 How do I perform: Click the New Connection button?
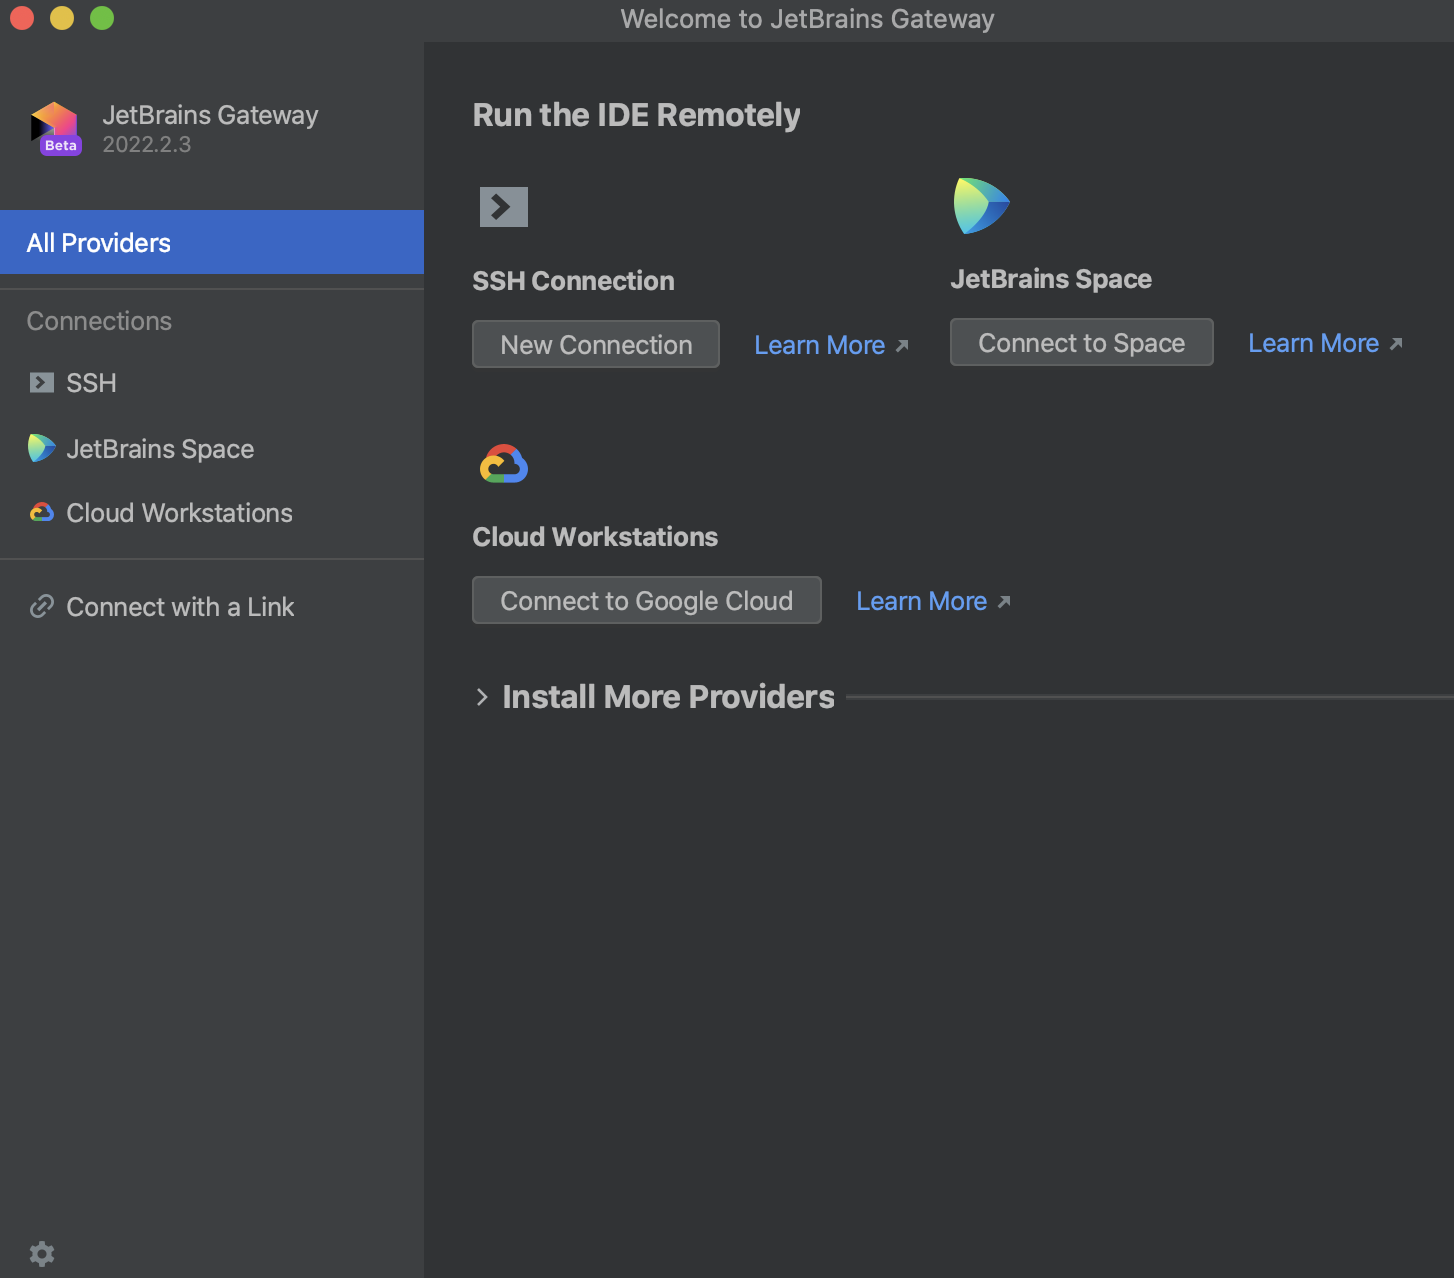click(x=596, y=344)
